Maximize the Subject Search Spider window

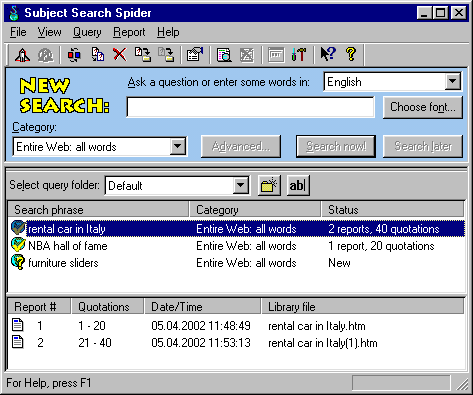(x=440, y=13)
